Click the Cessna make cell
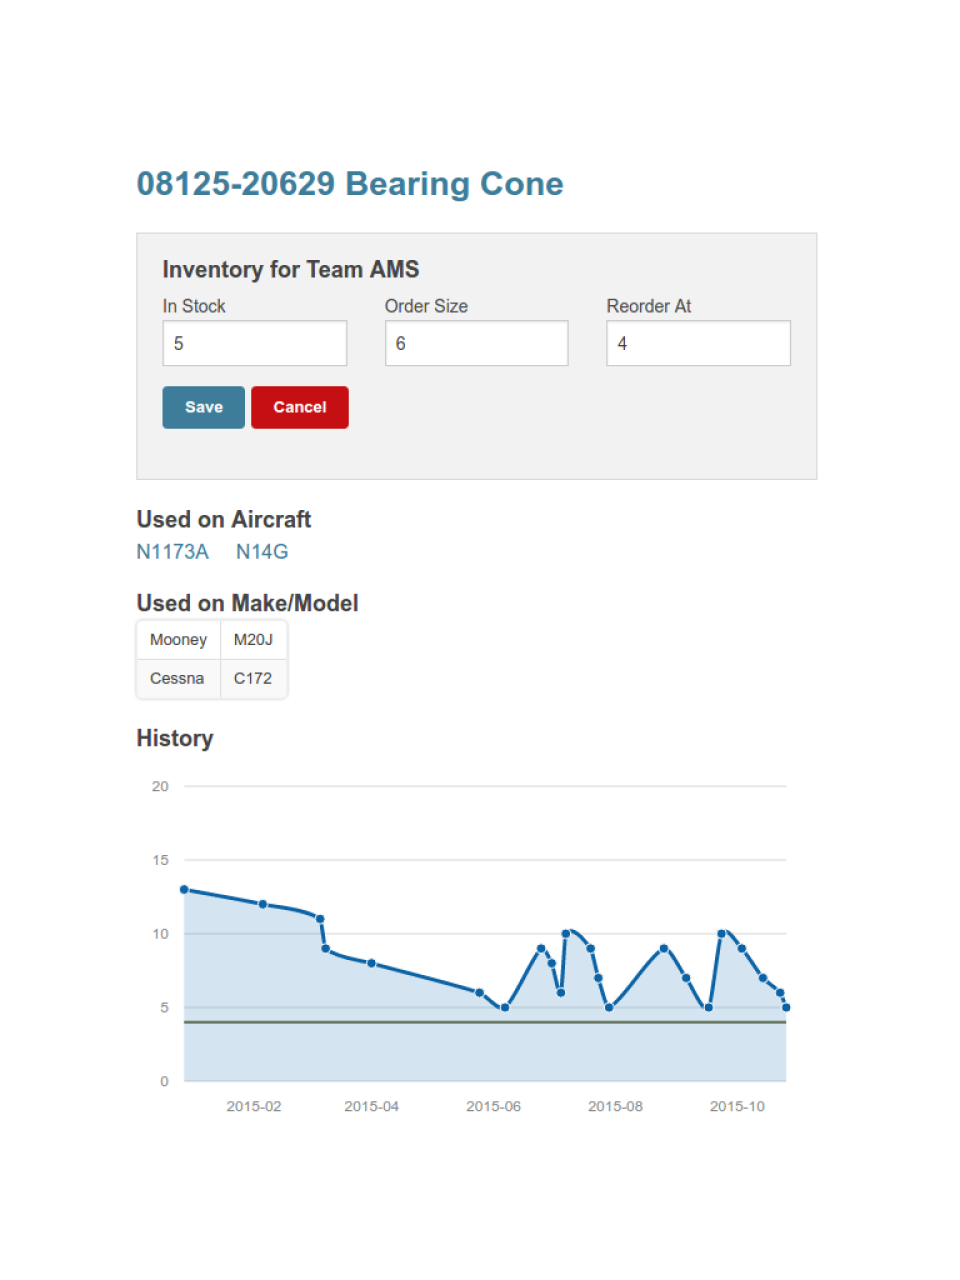Image resolution: width=960 pixels, height=1280 pixels. (x=177, y=678)
